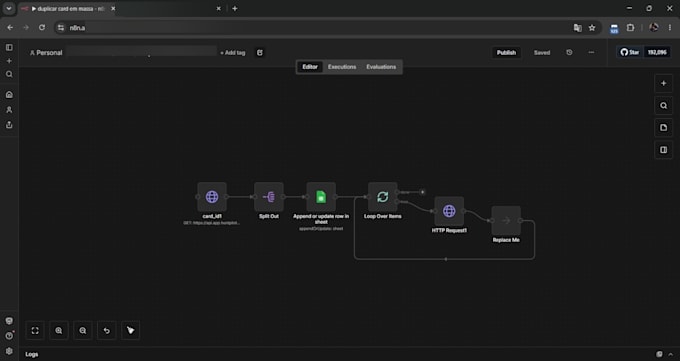Open the browser profile avatar

click(654, 28)
